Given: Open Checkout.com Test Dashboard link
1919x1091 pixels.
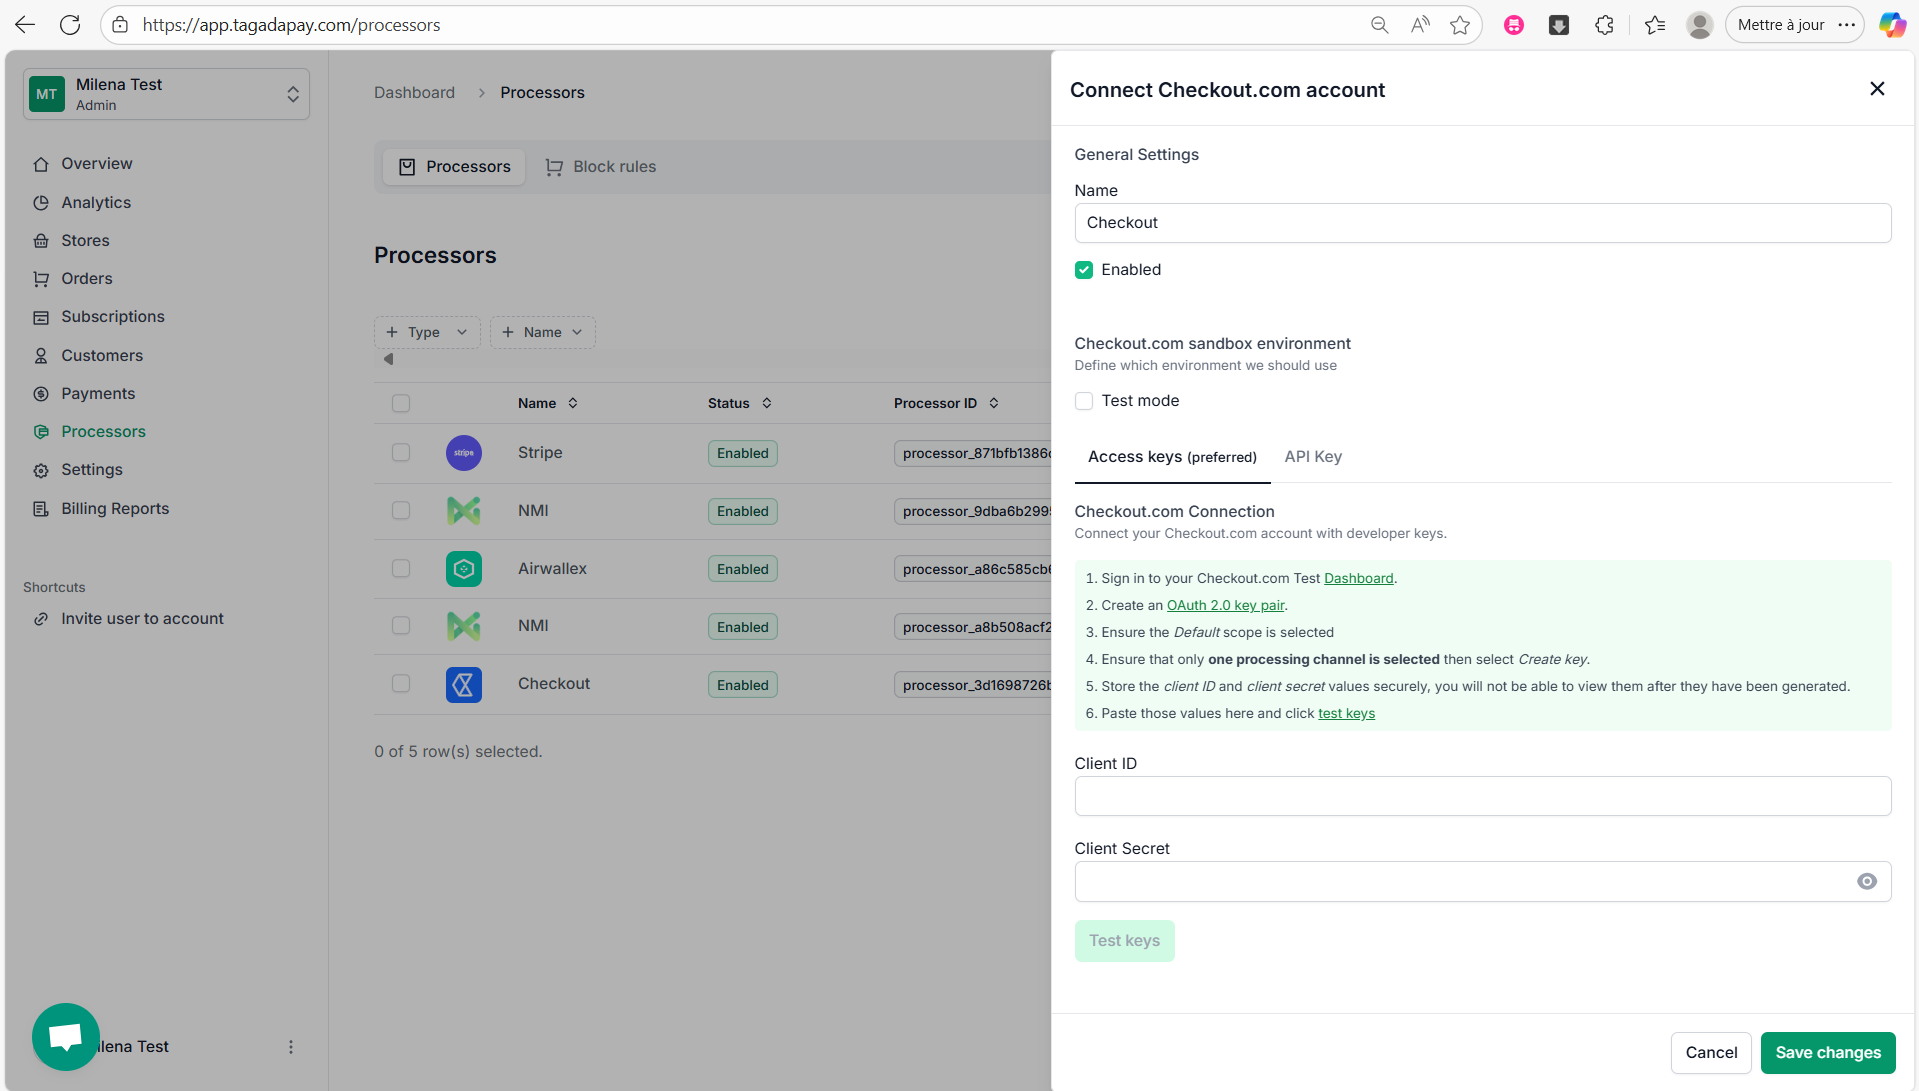Looking at the screenshot, I should (1358, 579).
